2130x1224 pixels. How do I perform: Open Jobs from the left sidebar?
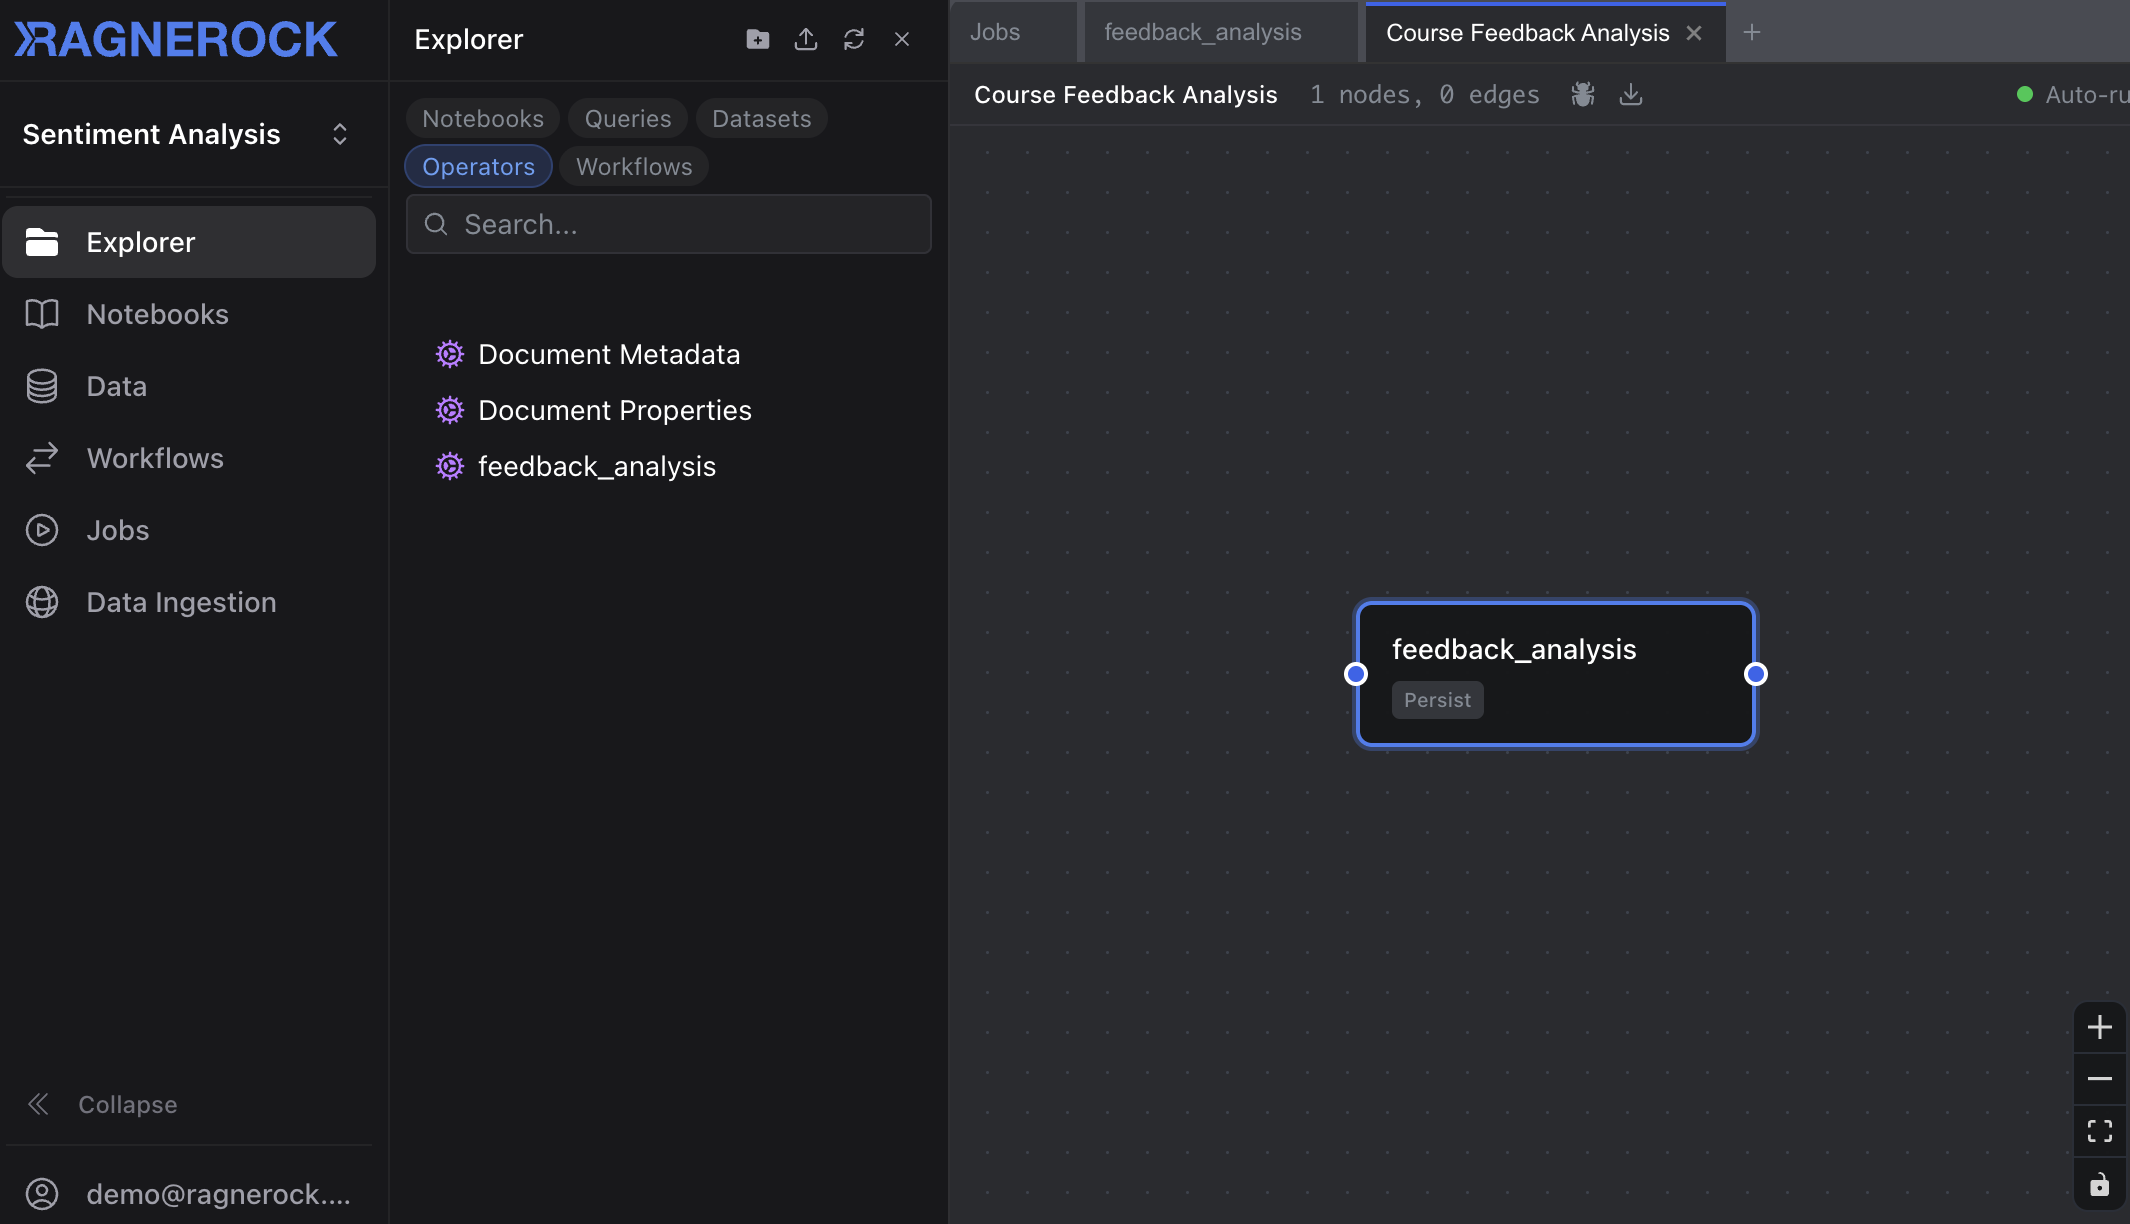189,530
